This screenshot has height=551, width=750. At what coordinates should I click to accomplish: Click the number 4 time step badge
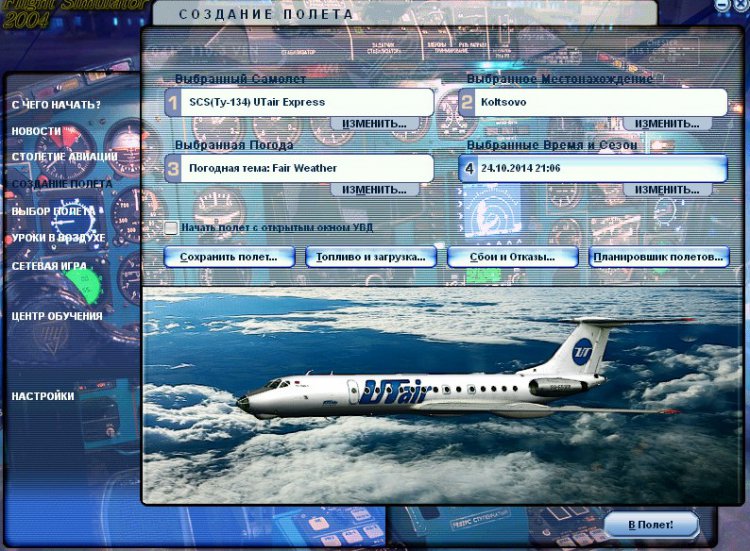(x=468, y=168)
